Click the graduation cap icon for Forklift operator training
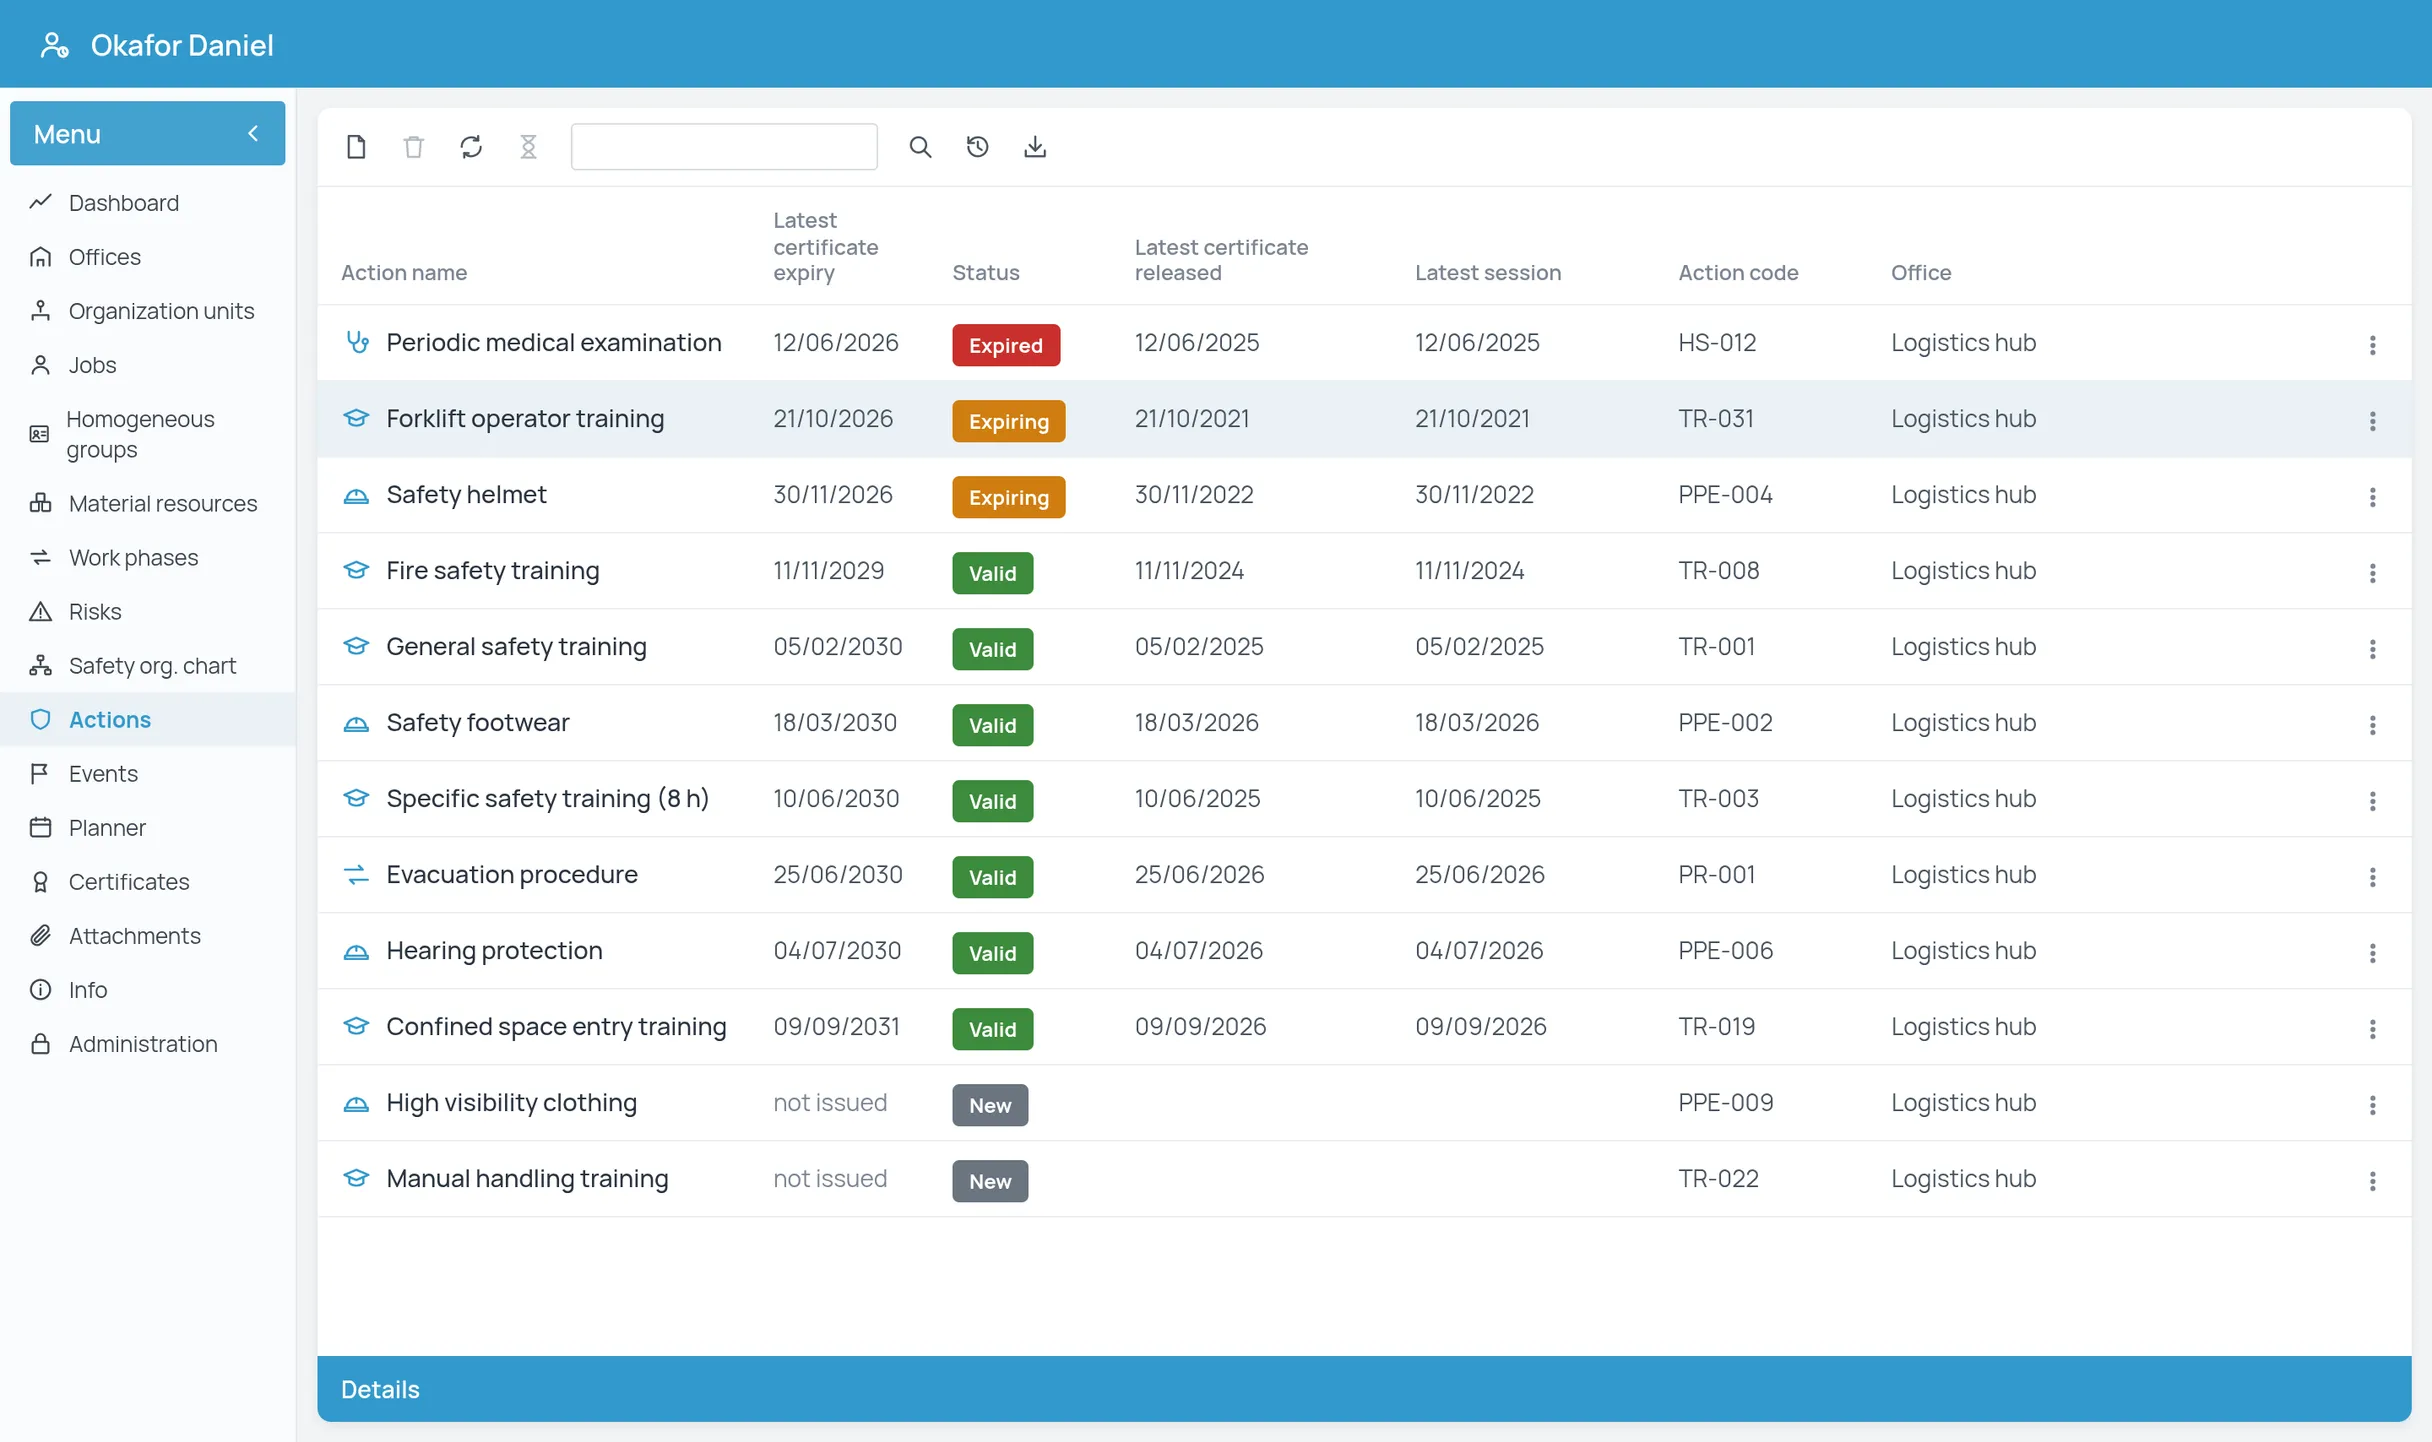The height and width of the screenshot is (1442, 2432). point(356,418)
